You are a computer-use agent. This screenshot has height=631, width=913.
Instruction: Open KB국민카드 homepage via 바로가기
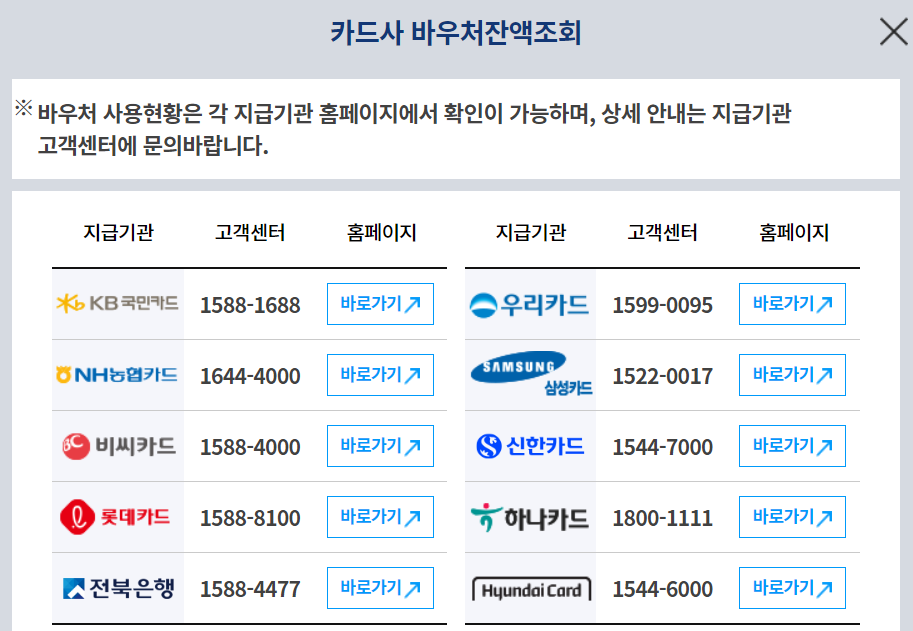click(x=380, y=304)
